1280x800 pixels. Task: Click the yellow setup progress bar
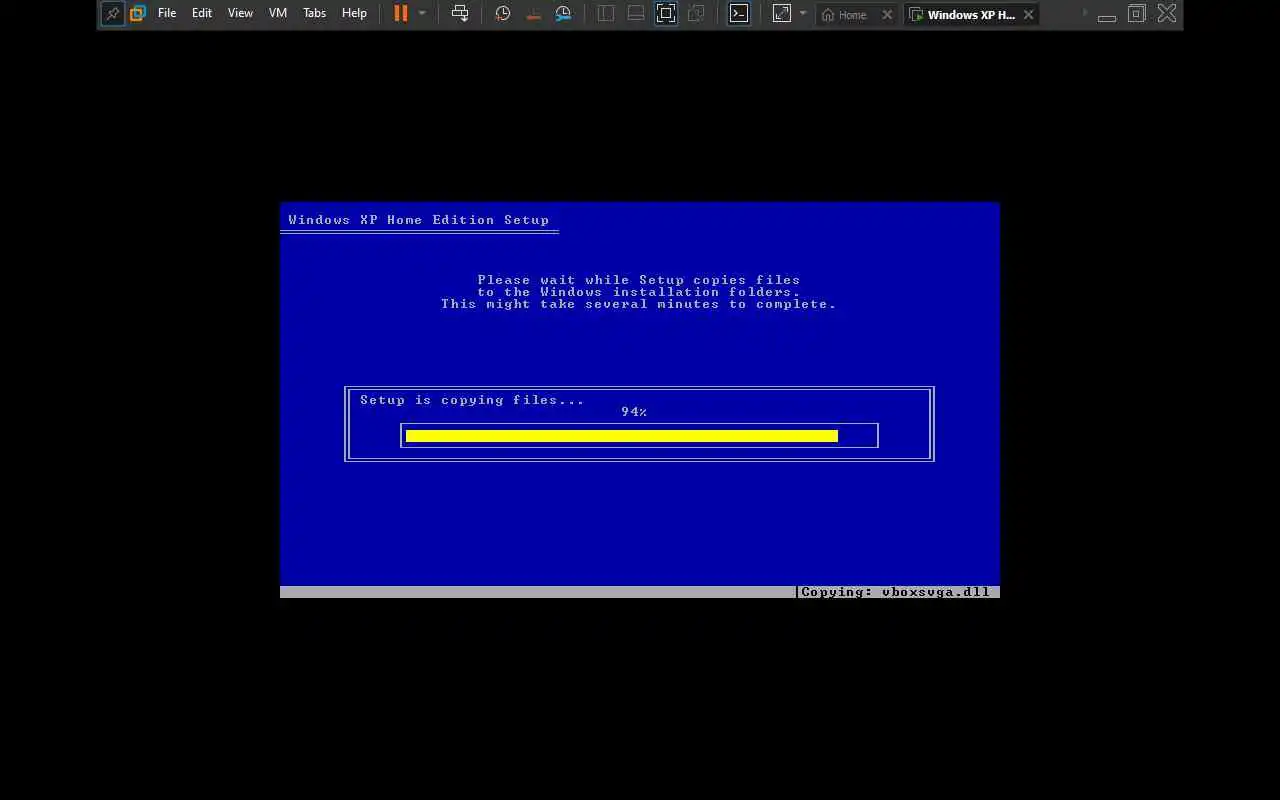[622, 435]
